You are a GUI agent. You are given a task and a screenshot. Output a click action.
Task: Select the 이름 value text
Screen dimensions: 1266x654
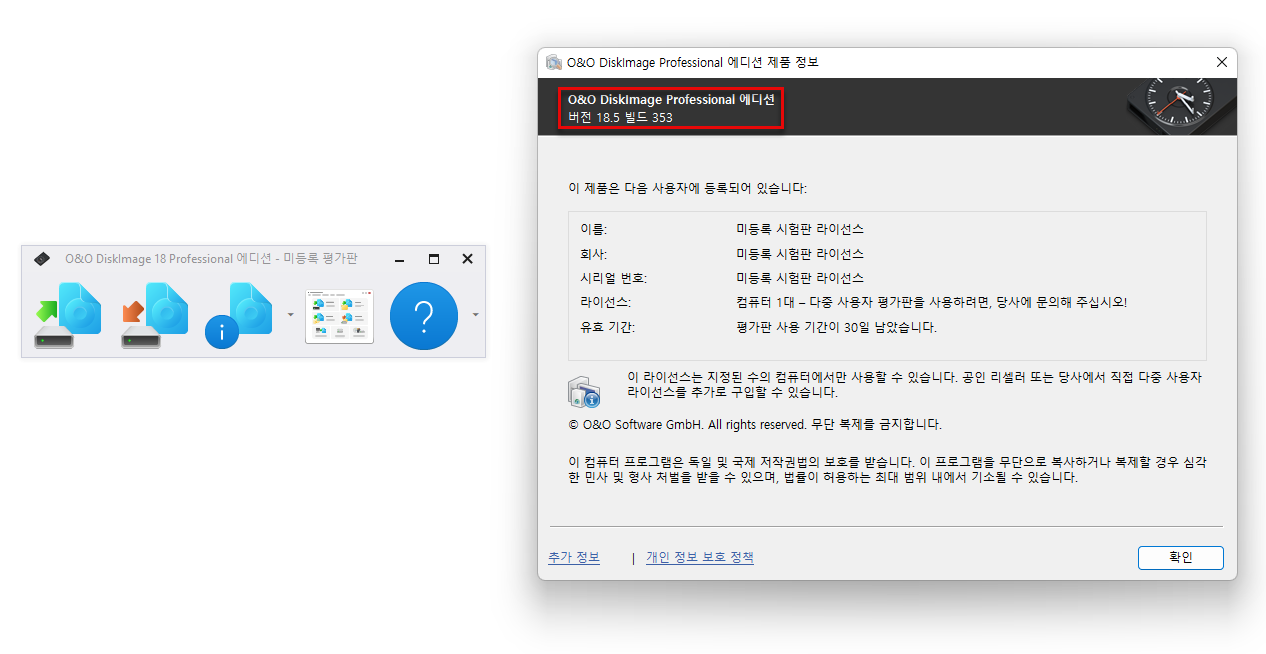tap(800, 229)
